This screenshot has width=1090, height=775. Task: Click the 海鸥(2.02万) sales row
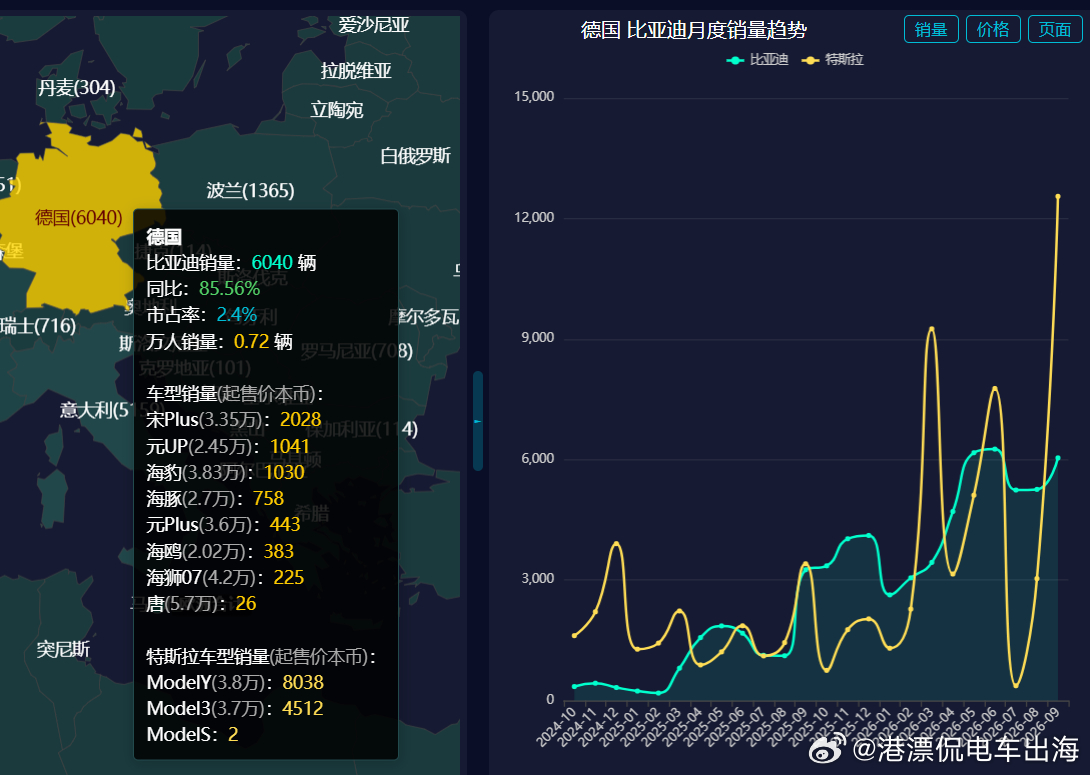pyautogui.click(x=220, y=551)
